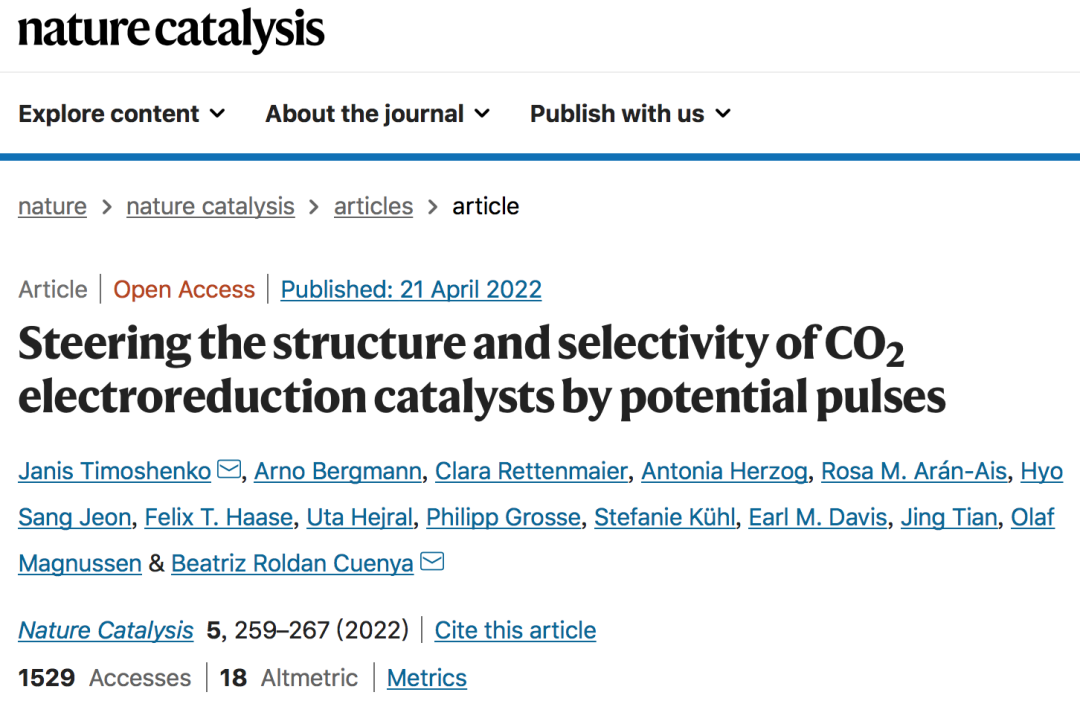Open the Metrics link
This screenshot has width=1080, height=701.
(427, 678)
